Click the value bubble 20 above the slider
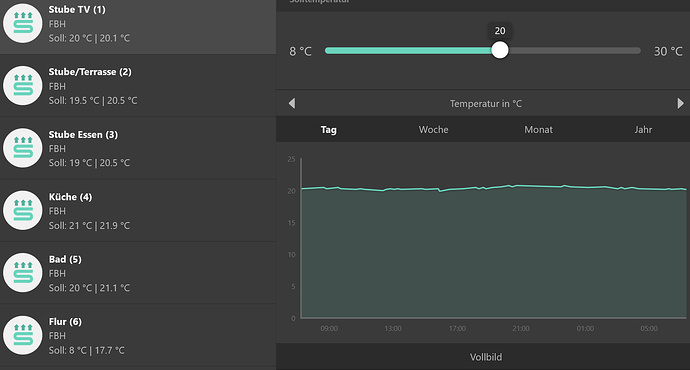The height and width of the screenshot is (370, 690). click(x=500, y=31)
